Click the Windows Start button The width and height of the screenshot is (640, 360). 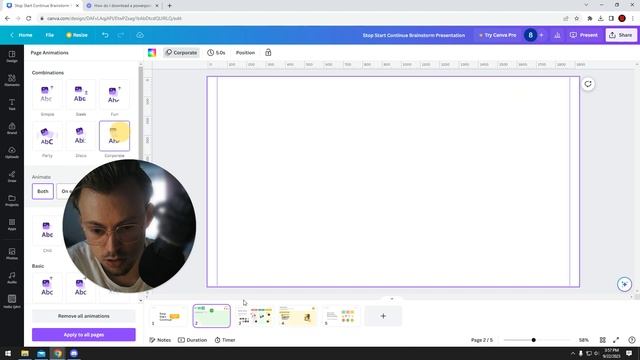tap(8, 353)
